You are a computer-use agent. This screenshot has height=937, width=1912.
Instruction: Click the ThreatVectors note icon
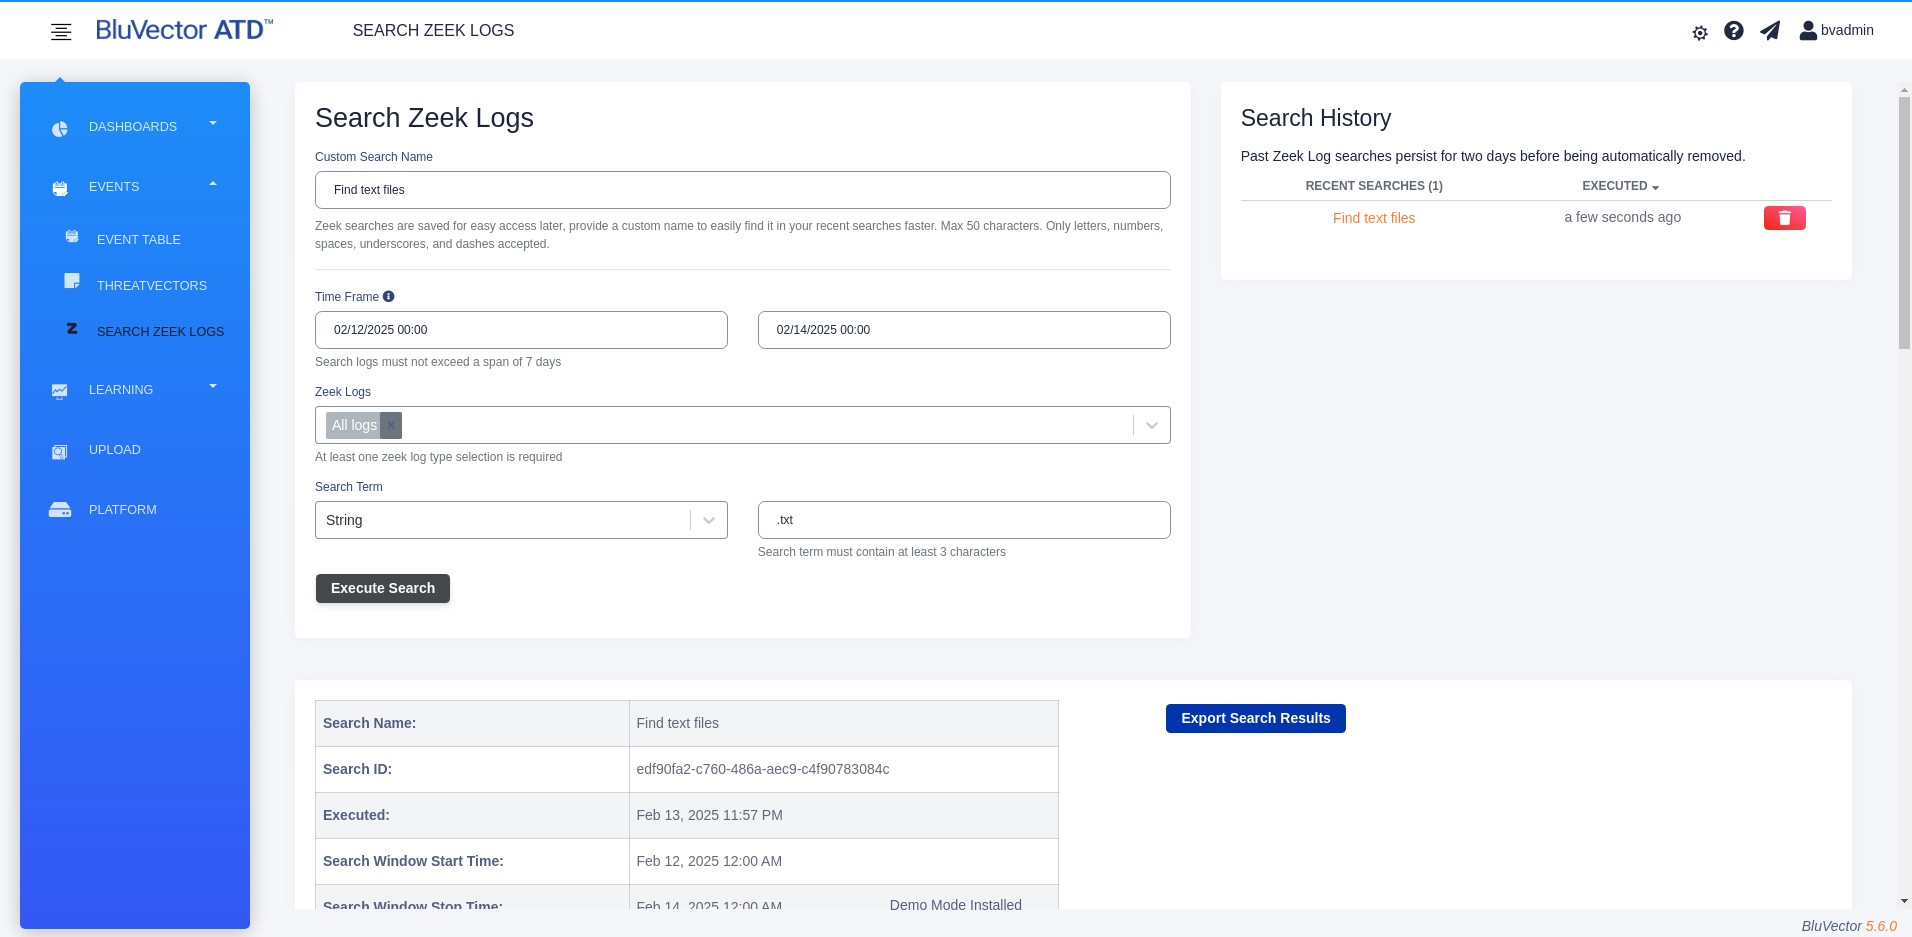[72, 281]
